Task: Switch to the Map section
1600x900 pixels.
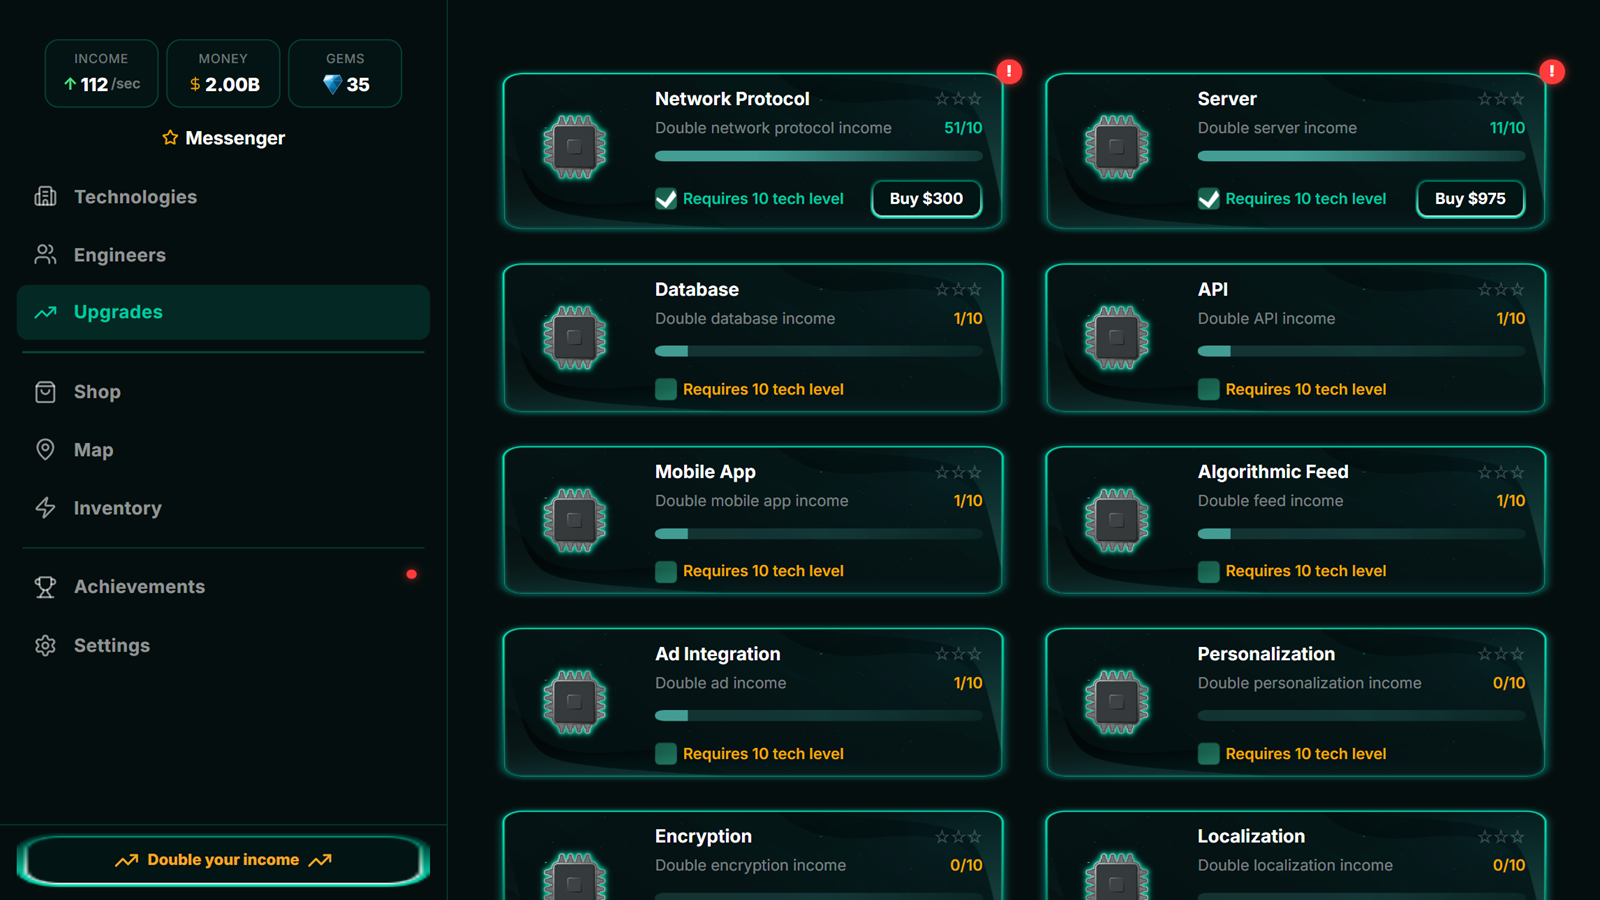Action: pos(224,450)
